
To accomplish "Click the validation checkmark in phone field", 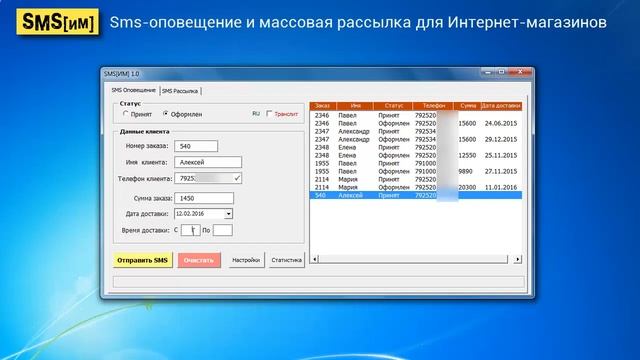I will (237, 178).
